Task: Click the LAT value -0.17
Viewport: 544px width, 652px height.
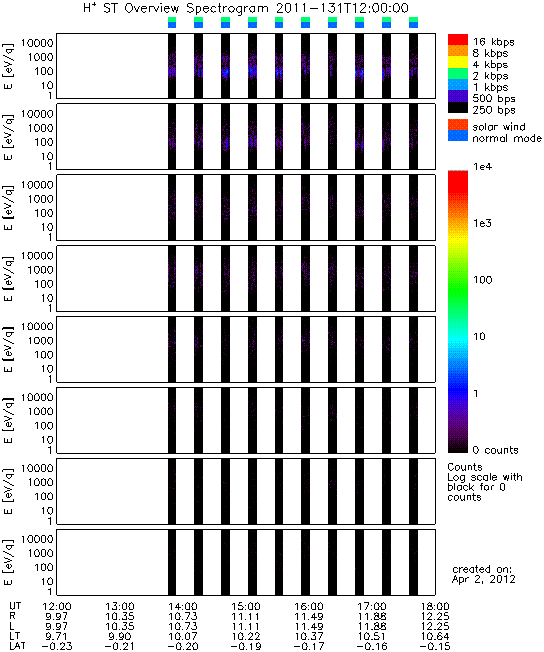Action: [x=309, y=647]
